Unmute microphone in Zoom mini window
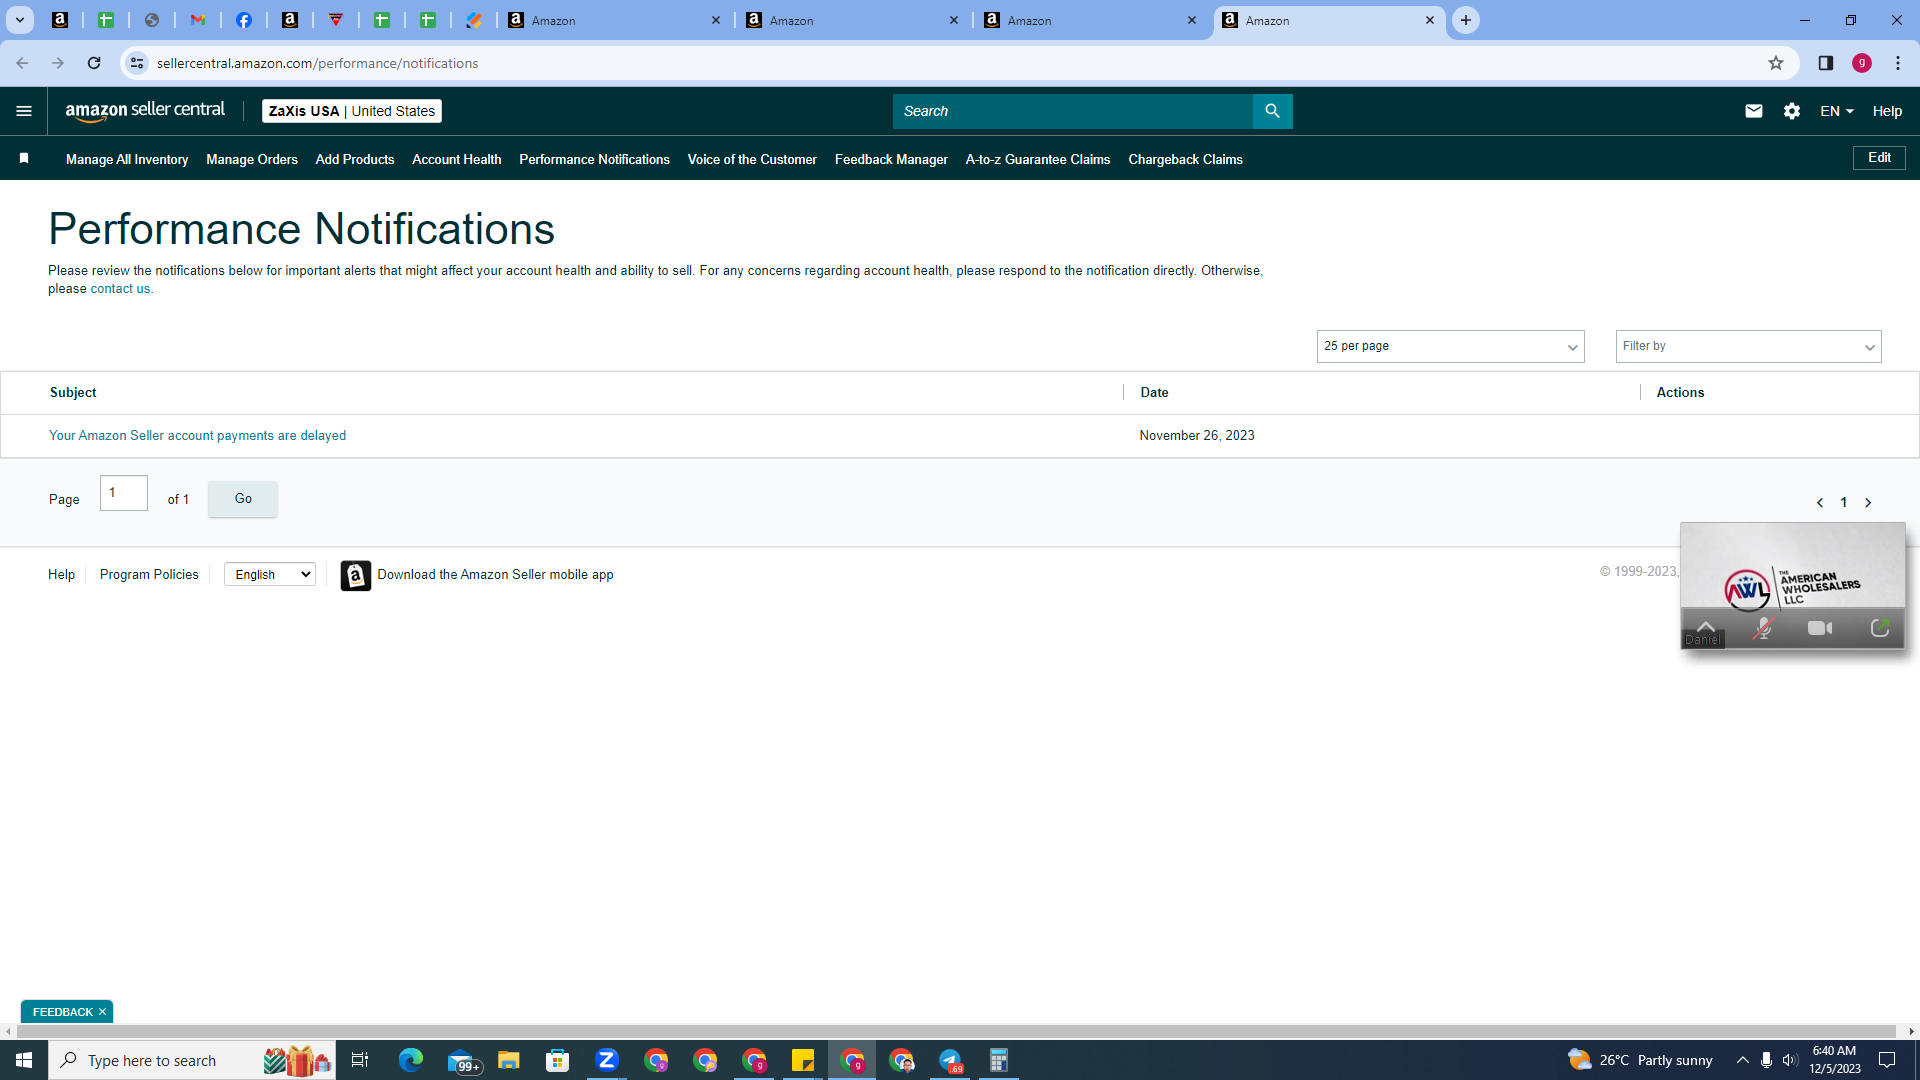Image resolution: width=1920 pixels, height=1080 pixels. 1764,628
